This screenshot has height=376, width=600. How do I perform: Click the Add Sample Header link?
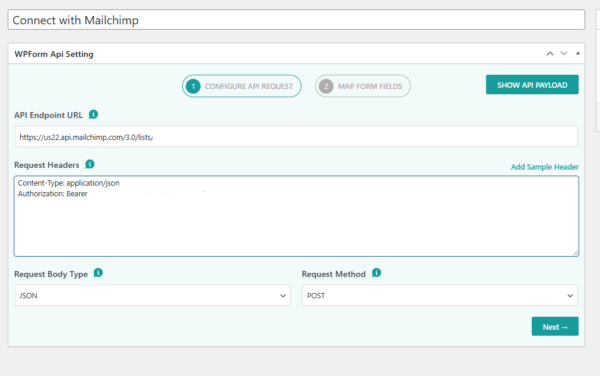pos(545,167)
